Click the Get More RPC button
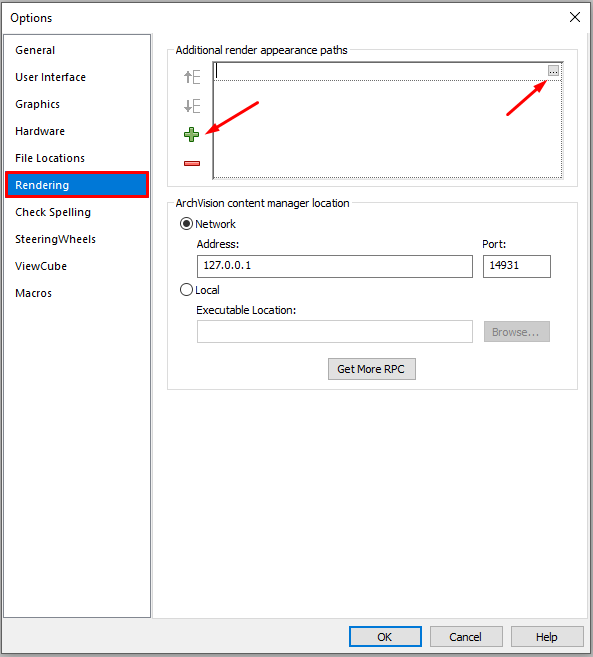 point(372,369)
